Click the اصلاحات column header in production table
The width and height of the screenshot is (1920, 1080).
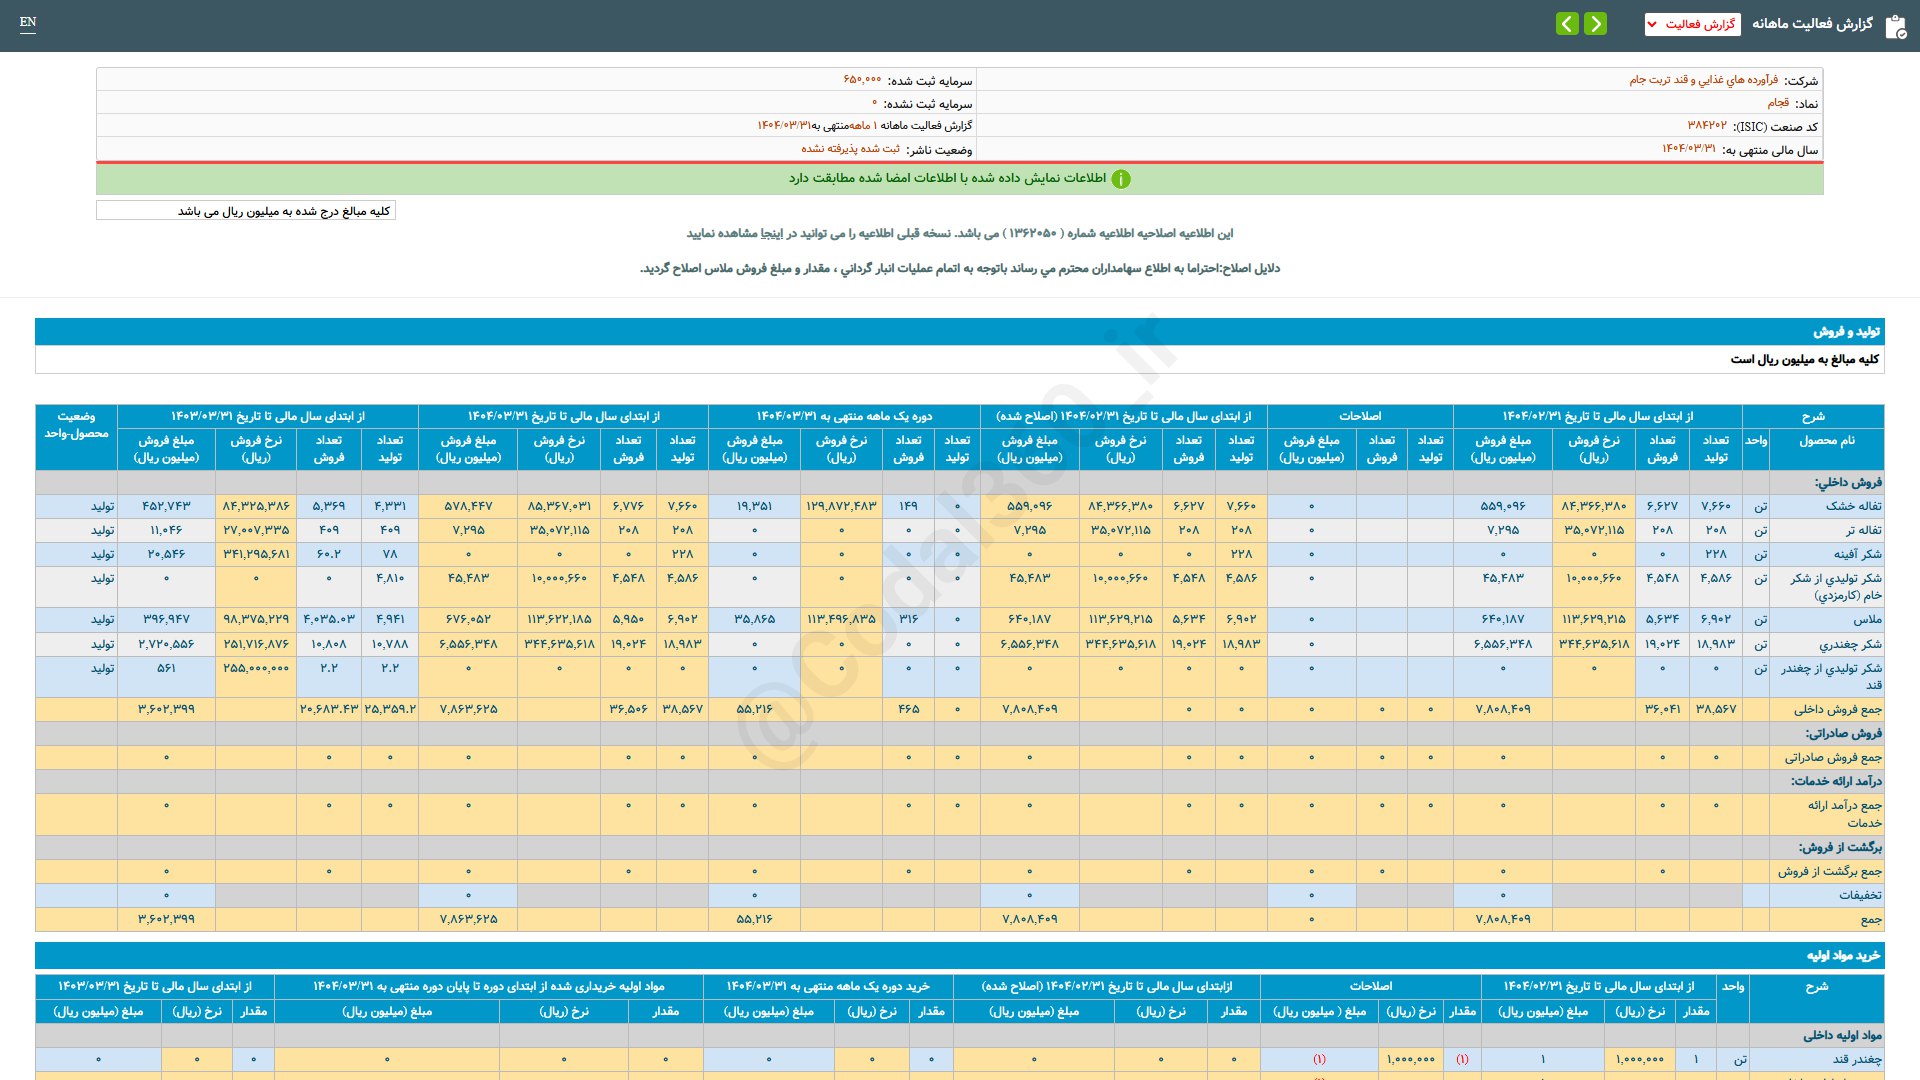tap(1360, 416)
